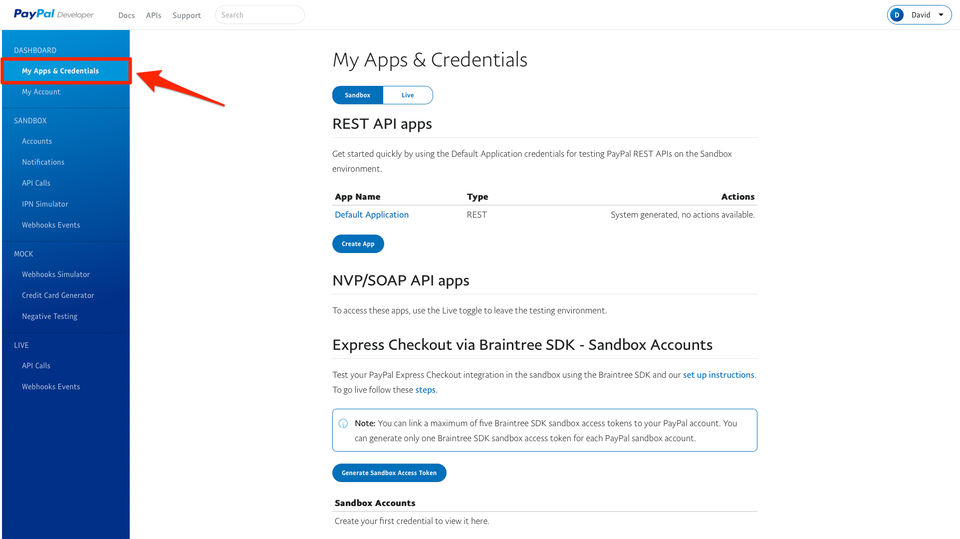960x539 pixels.
Task: Click the App Name column header
Action: (358, 197)
